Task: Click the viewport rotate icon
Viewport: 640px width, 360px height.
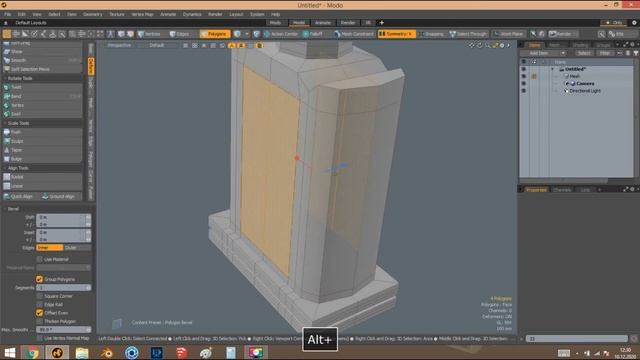Action: (x=480, y=45)
